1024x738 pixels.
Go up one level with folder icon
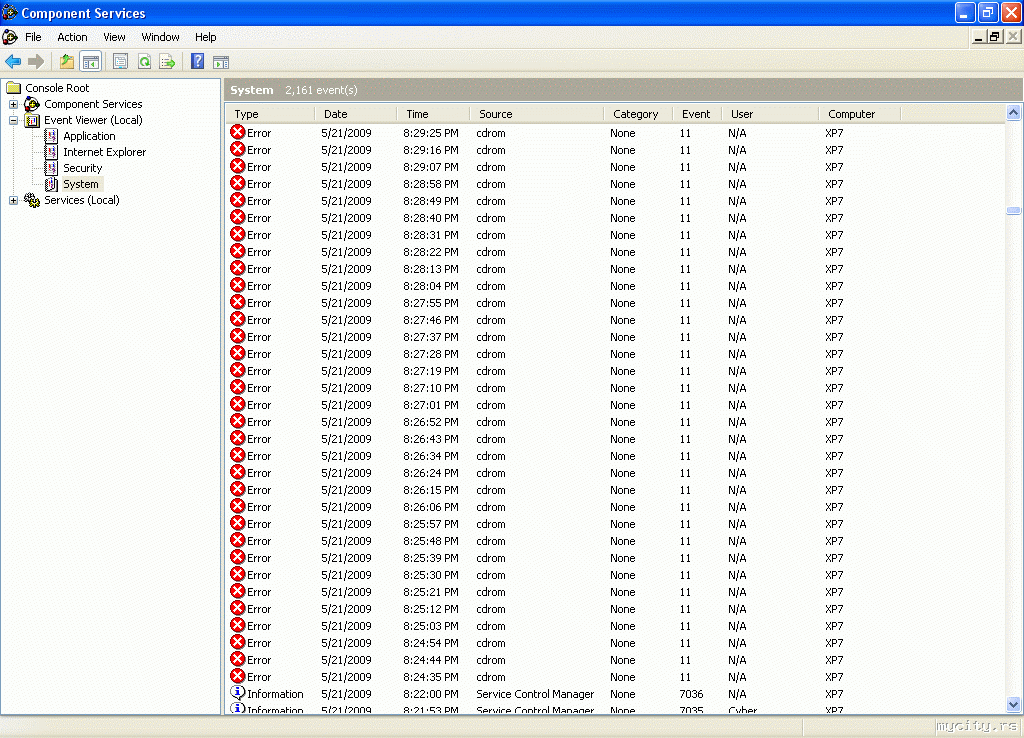[x=67, y=62]
